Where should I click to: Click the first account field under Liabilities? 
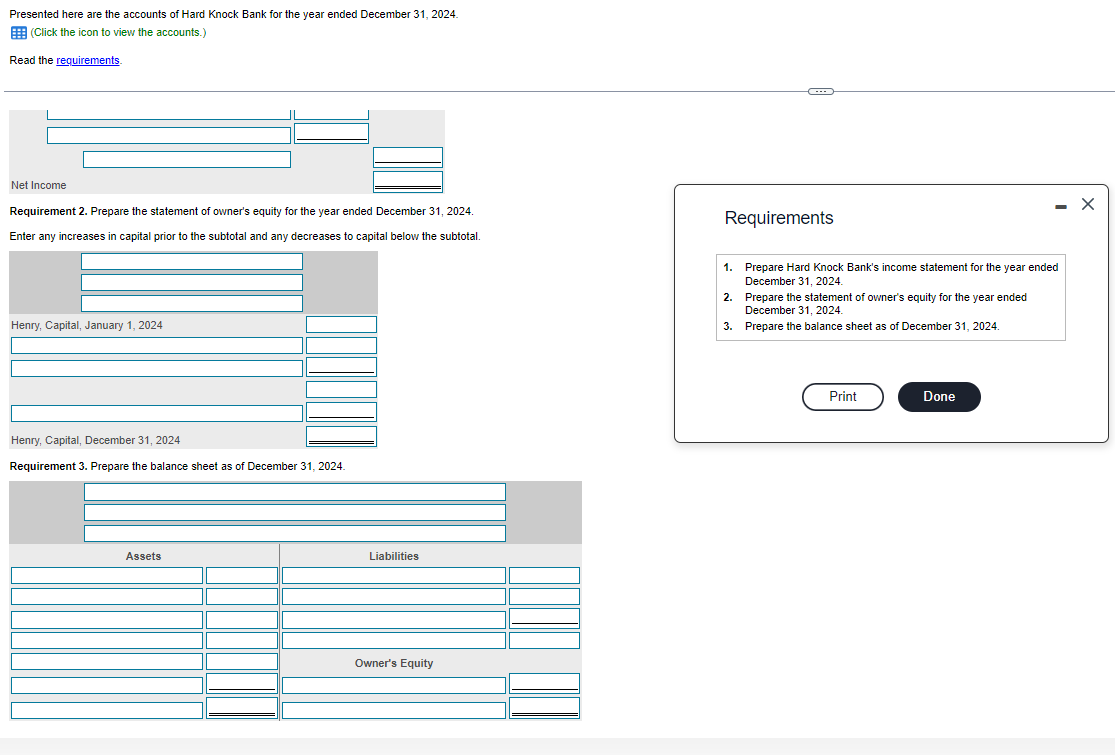tap(393, 574)
